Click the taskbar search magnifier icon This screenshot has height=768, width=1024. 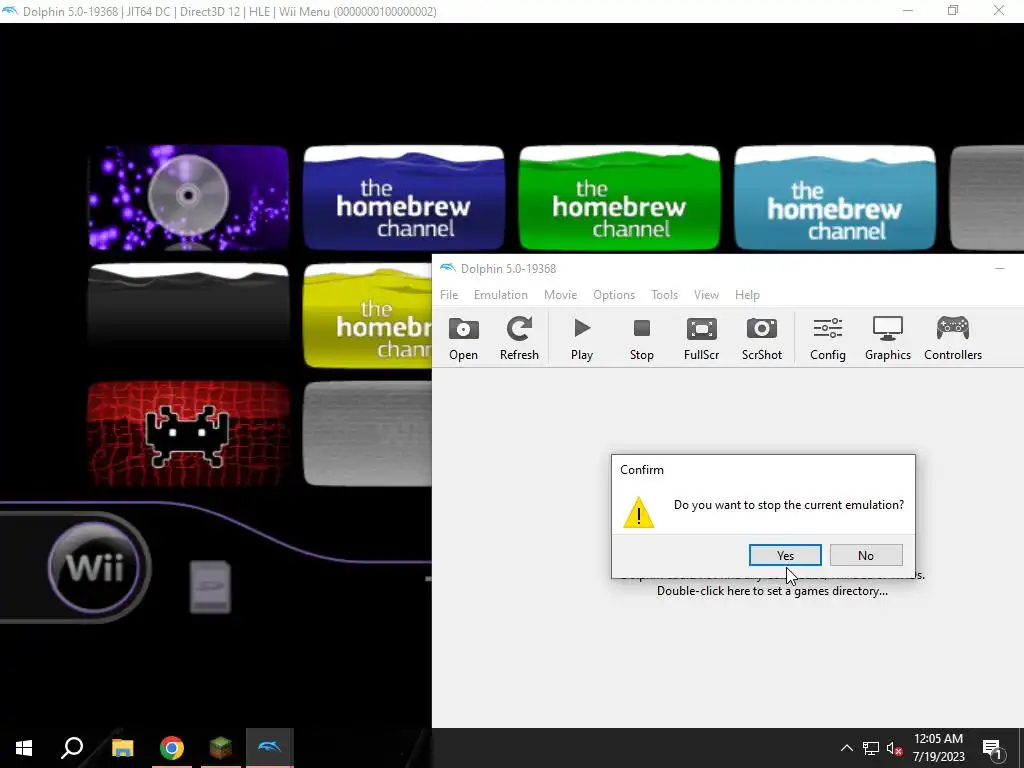72,748
